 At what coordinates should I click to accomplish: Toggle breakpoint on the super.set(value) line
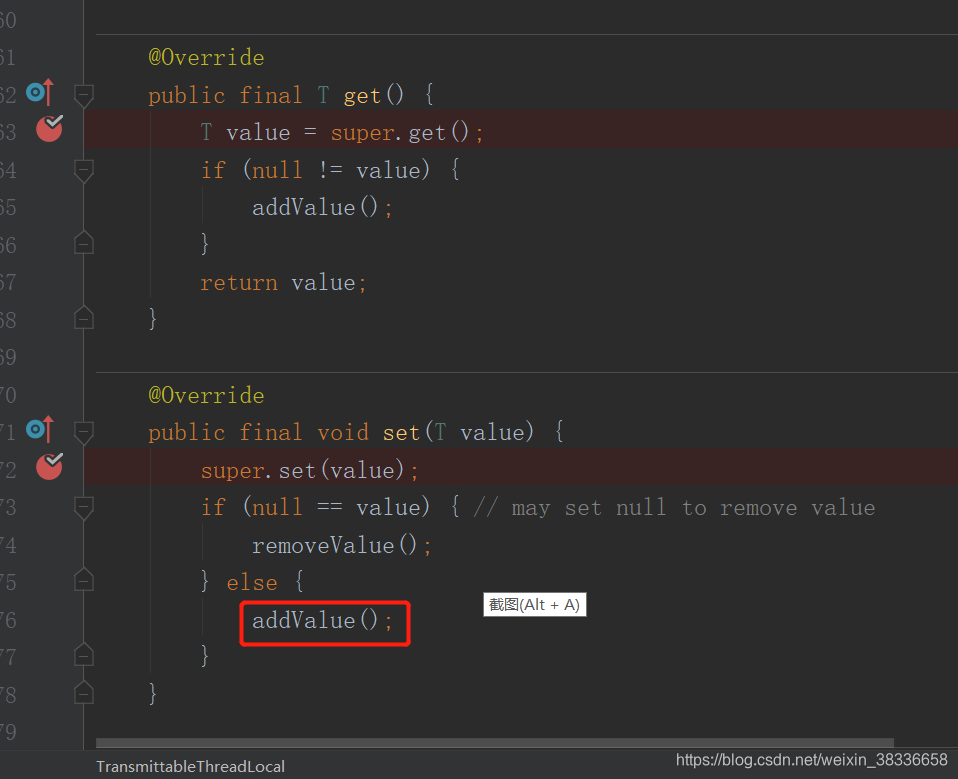tap(49, 466)
